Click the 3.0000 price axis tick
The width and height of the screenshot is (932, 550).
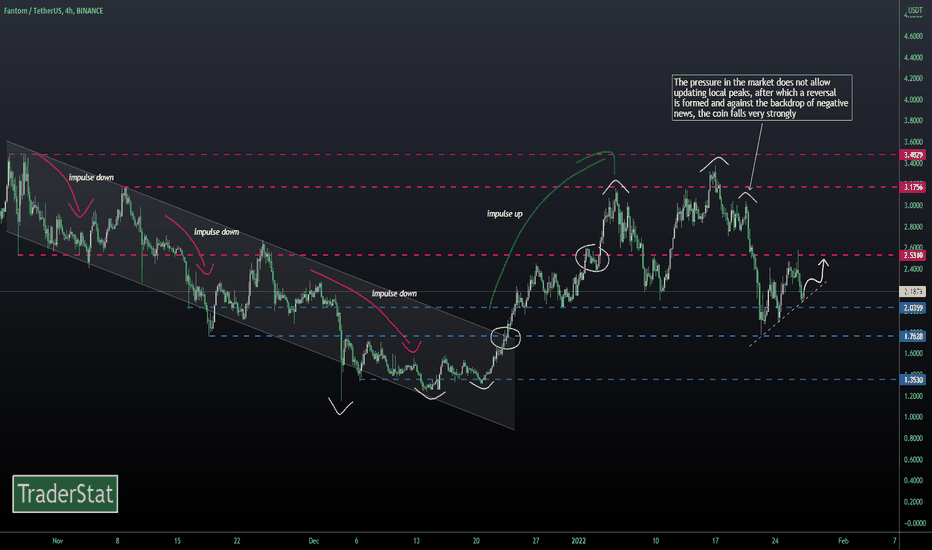pos(914,206)
